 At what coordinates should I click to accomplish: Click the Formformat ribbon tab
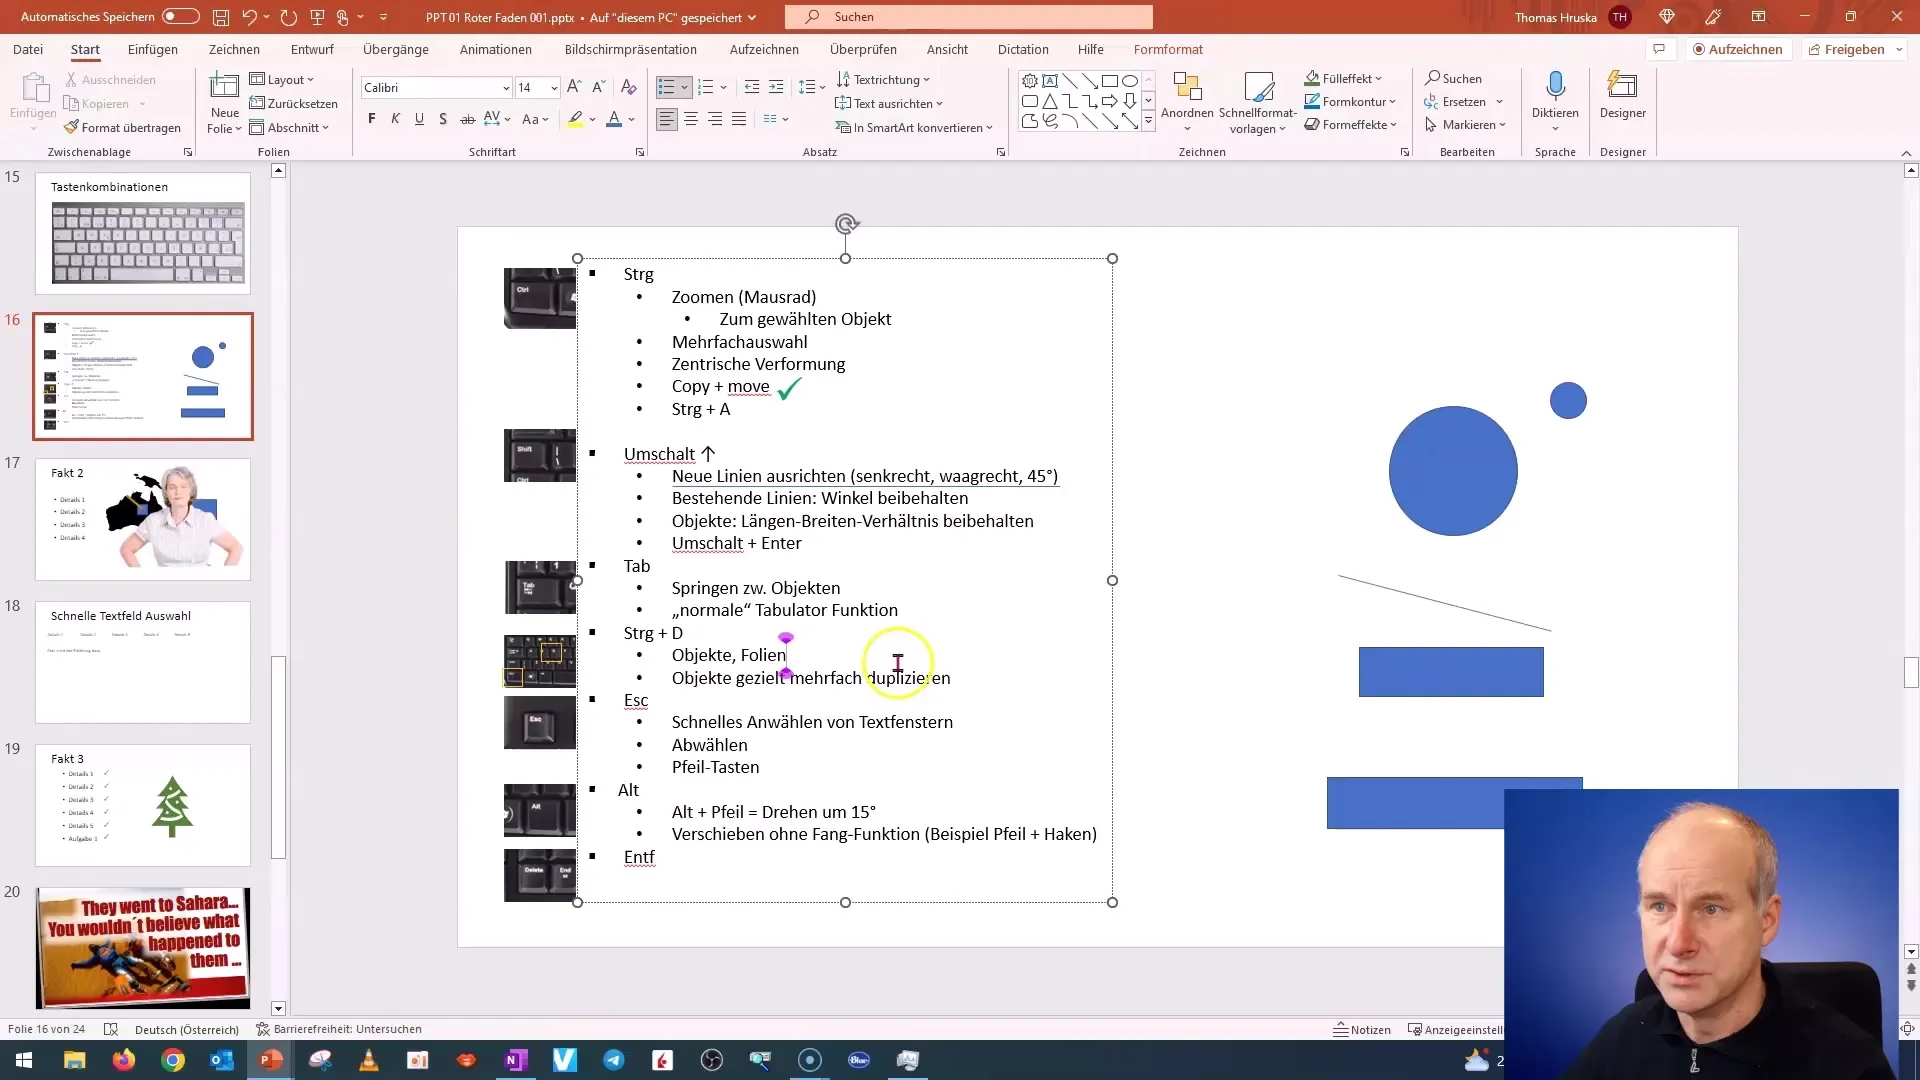tap(1168, 49)
